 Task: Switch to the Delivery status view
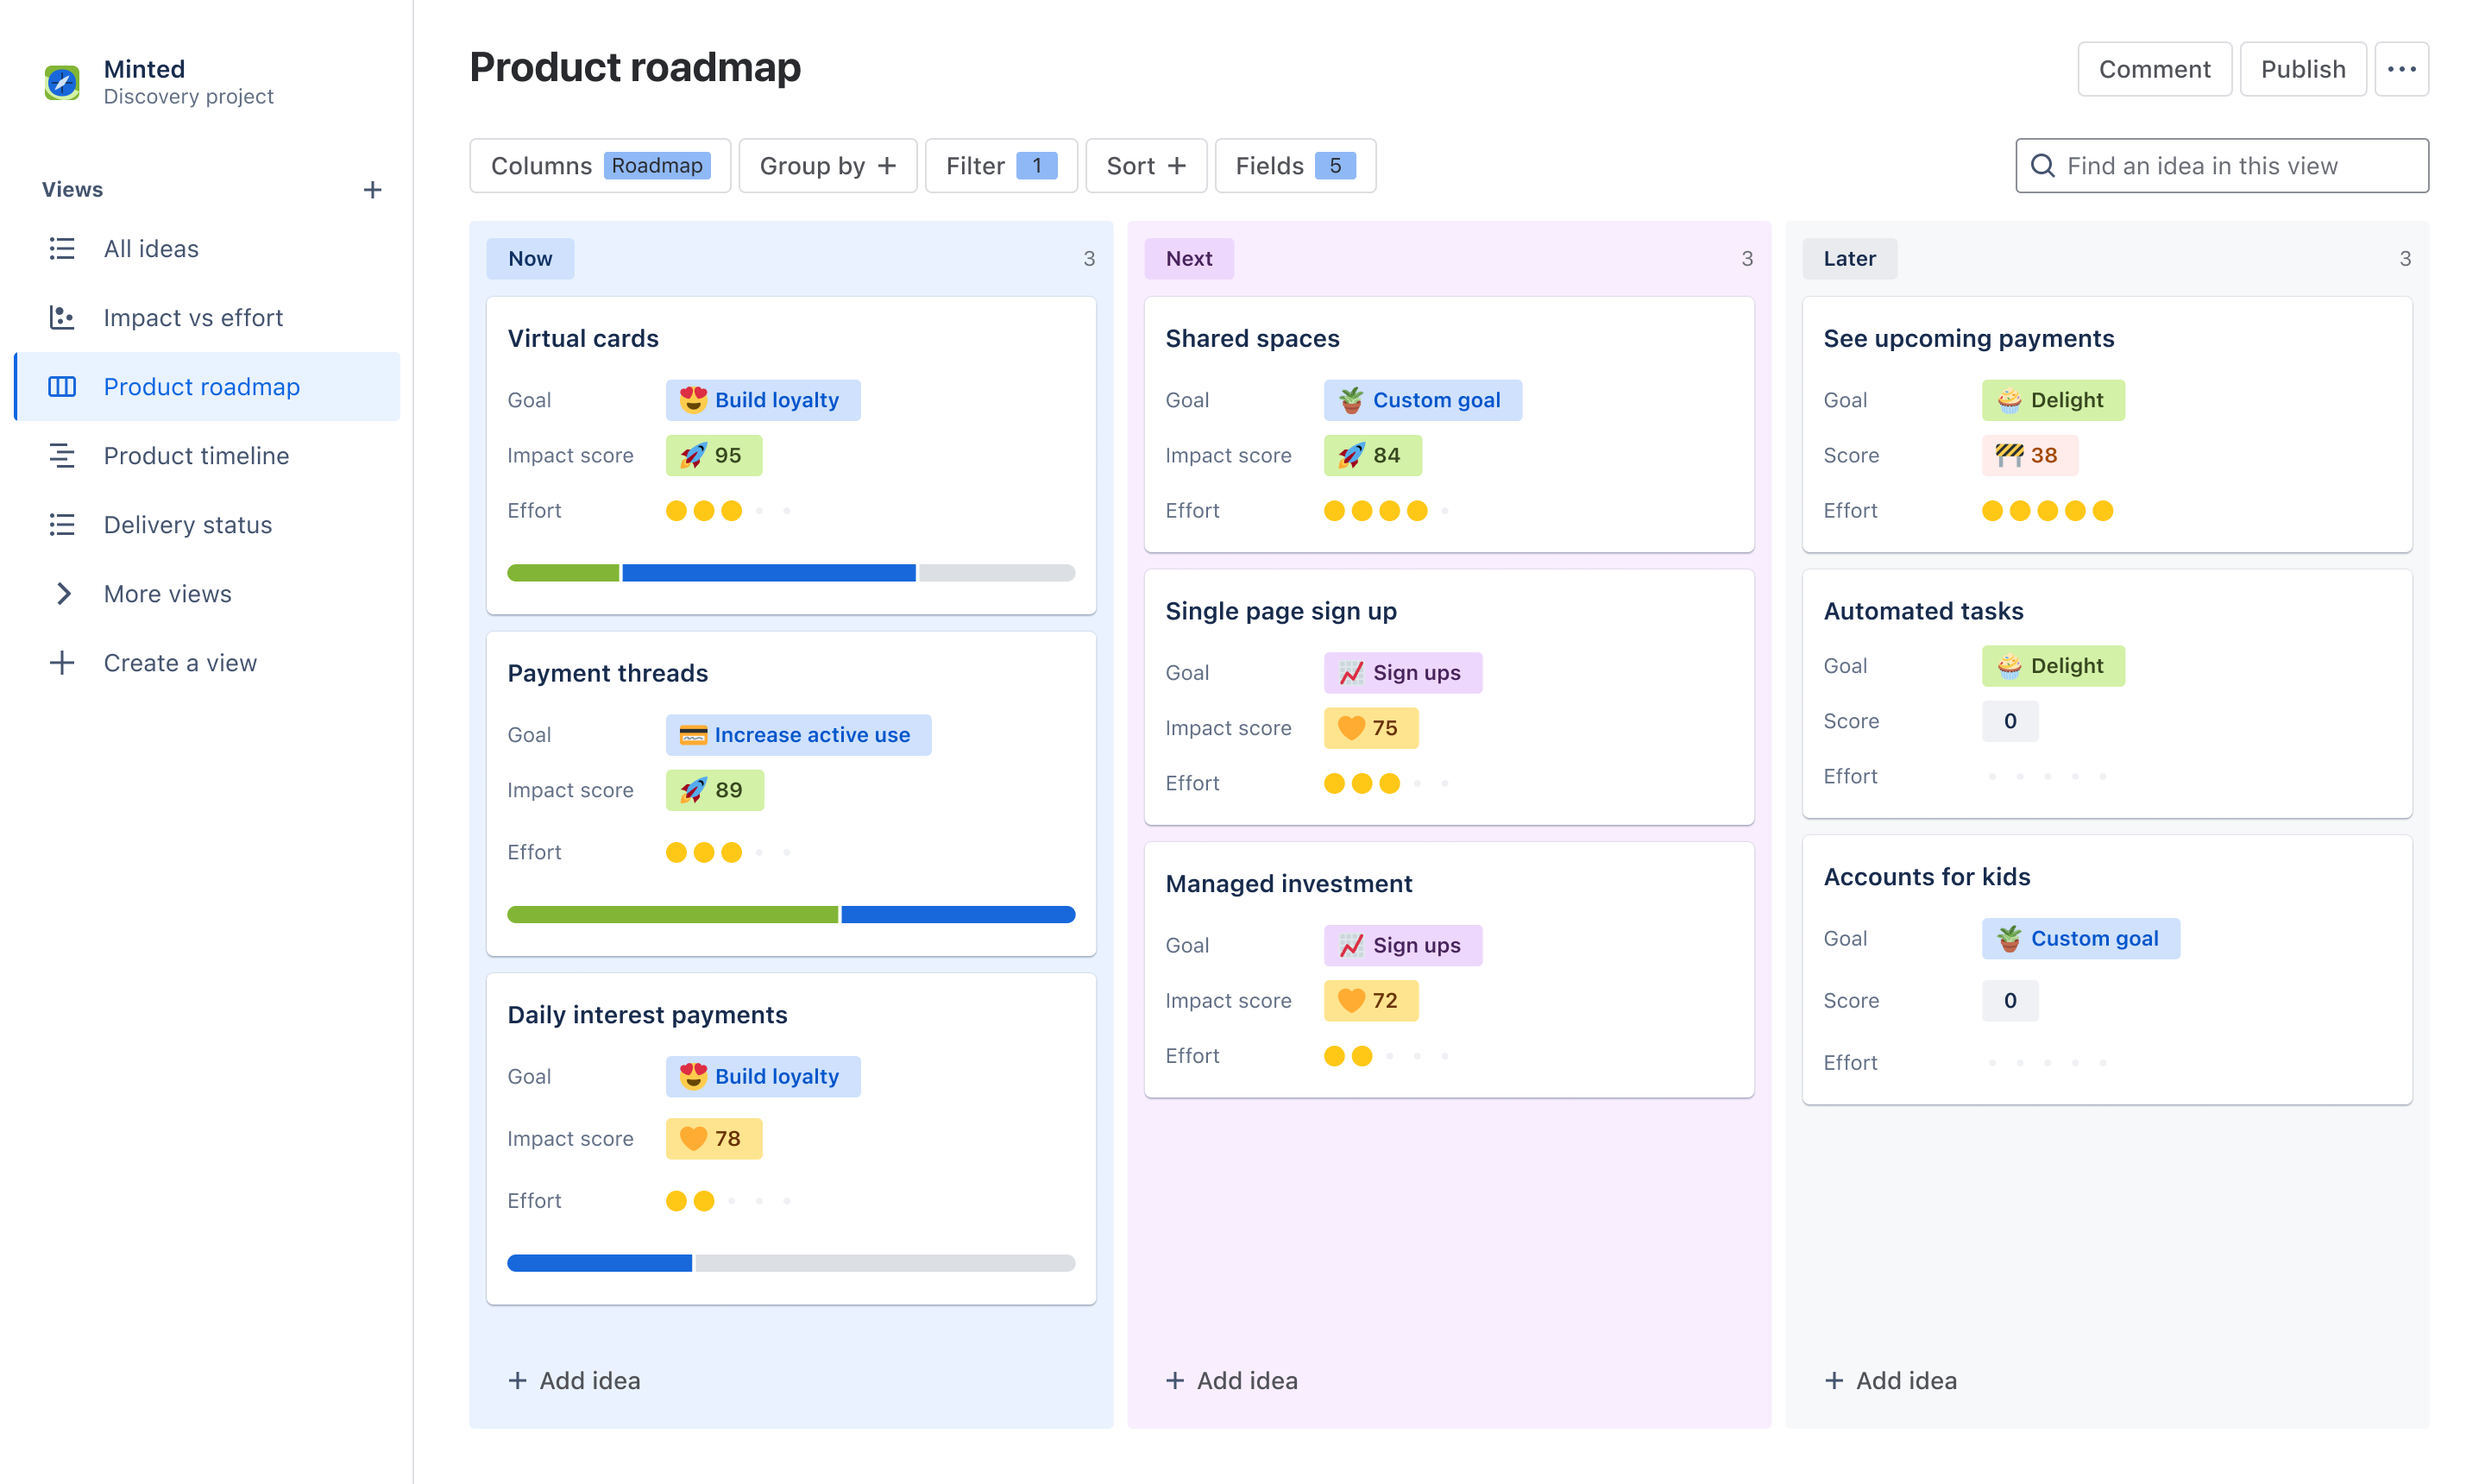tap(187, 523)
